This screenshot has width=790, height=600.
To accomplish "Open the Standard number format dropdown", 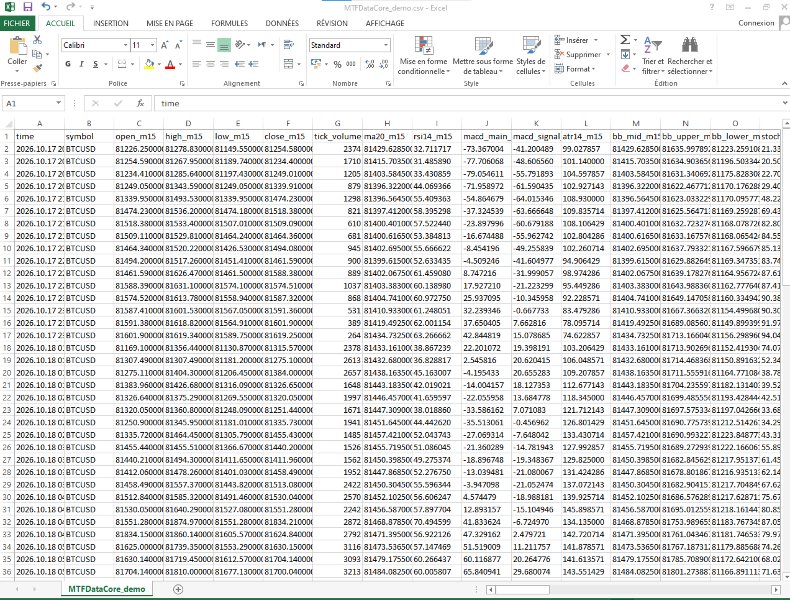I will pyautogui.click(x=386, y=45).
